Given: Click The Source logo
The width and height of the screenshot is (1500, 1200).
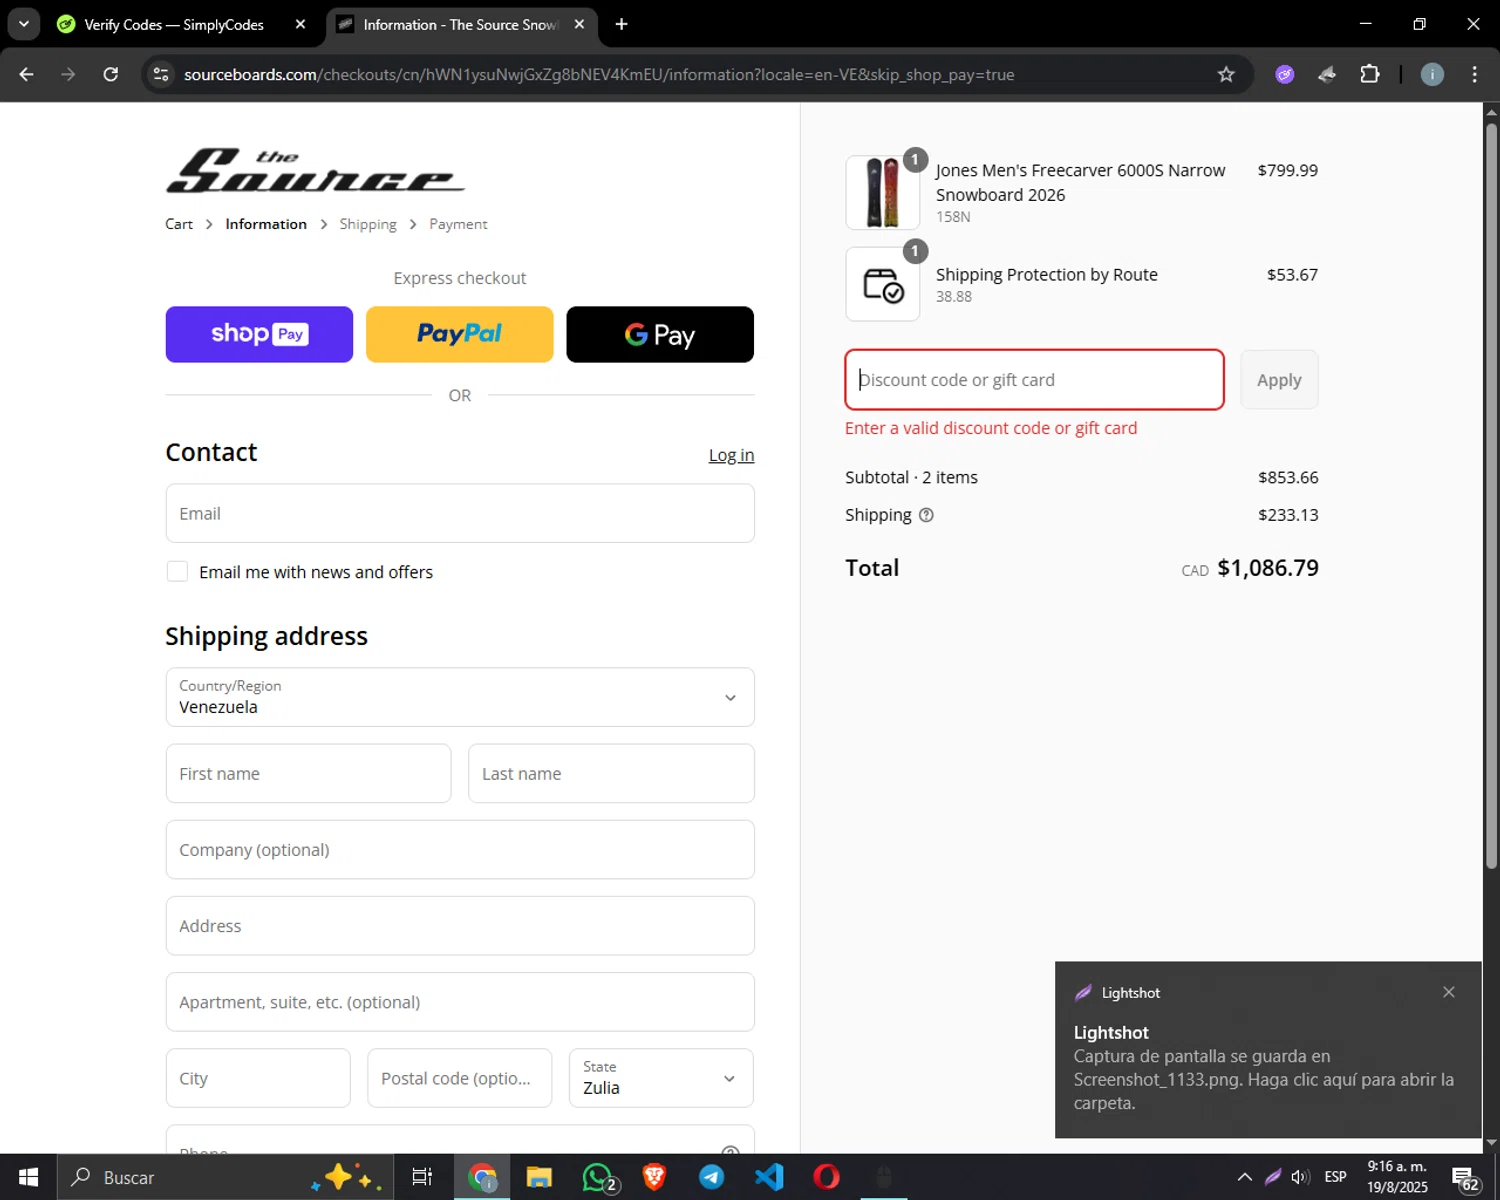Looking at the screenshot, I should pos(315,170).
